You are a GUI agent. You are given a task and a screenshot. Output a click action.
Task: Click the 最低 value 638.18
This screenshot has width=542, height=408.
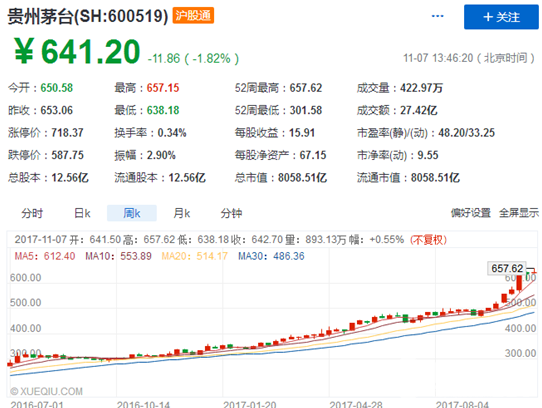click(163, 110)
